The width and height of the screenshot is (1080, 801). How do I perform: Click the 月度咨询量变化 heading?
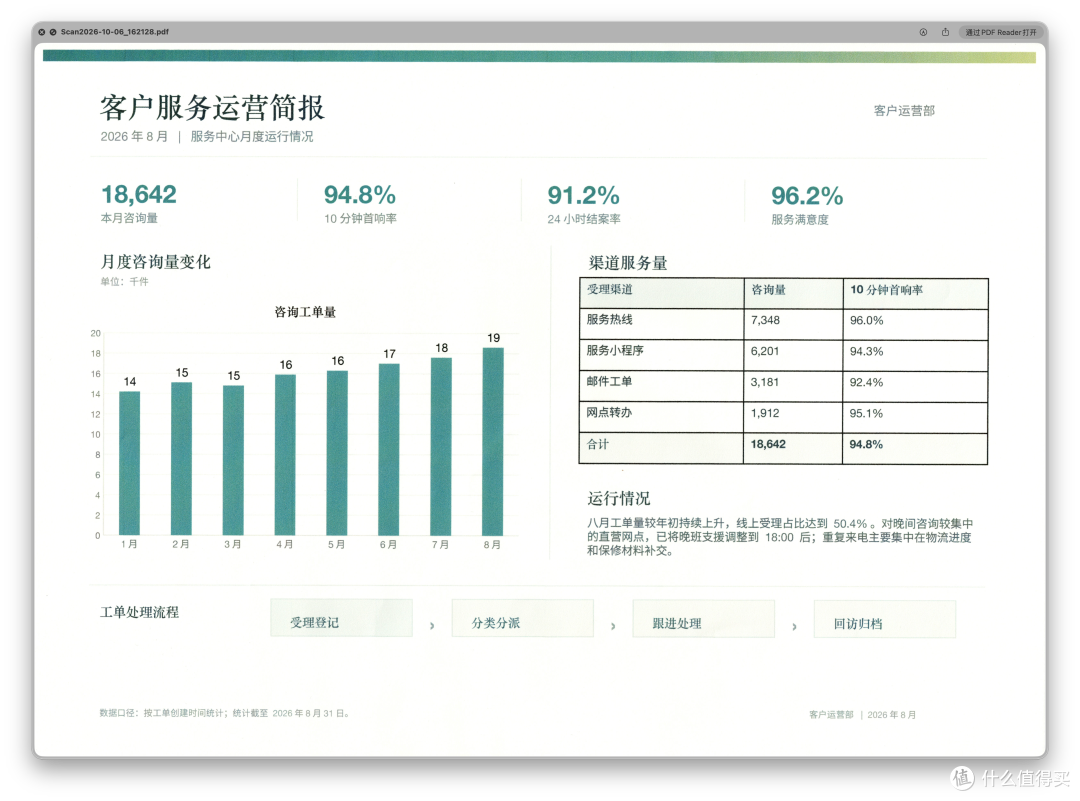(156, 262)
